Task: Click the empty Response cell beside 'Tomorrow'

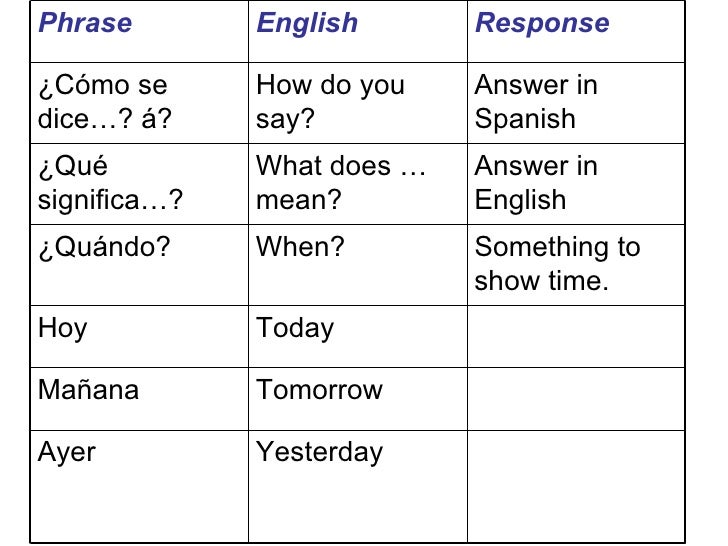Action: point(576,398)
